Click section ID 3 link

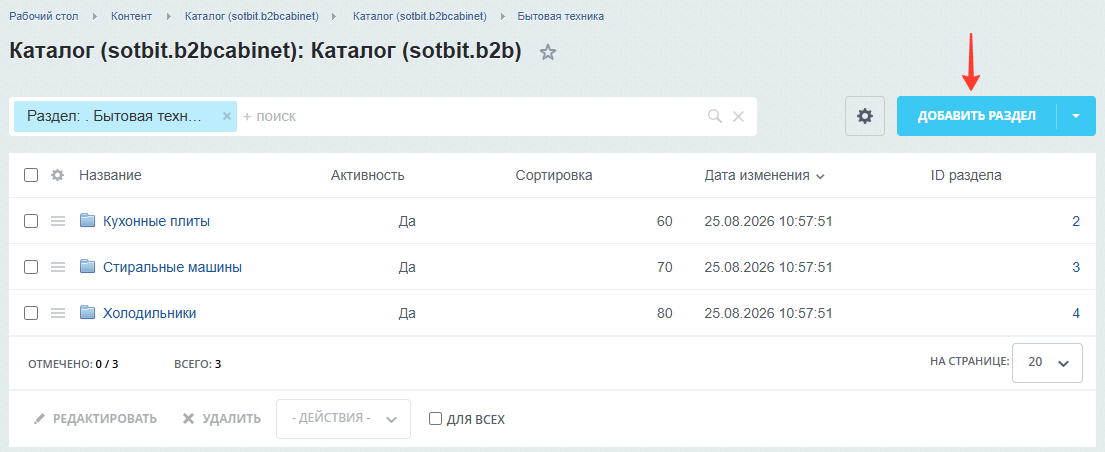1076,267
